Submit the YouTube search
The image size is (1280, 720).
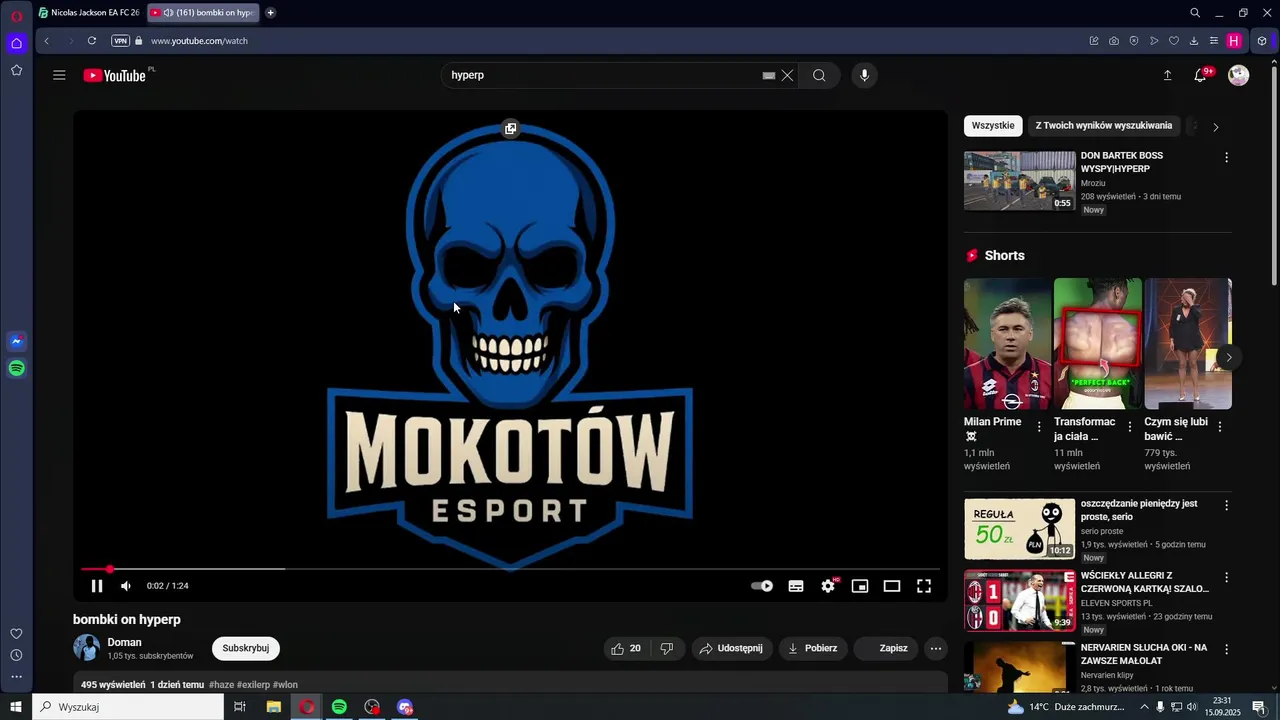click(819, 75)
